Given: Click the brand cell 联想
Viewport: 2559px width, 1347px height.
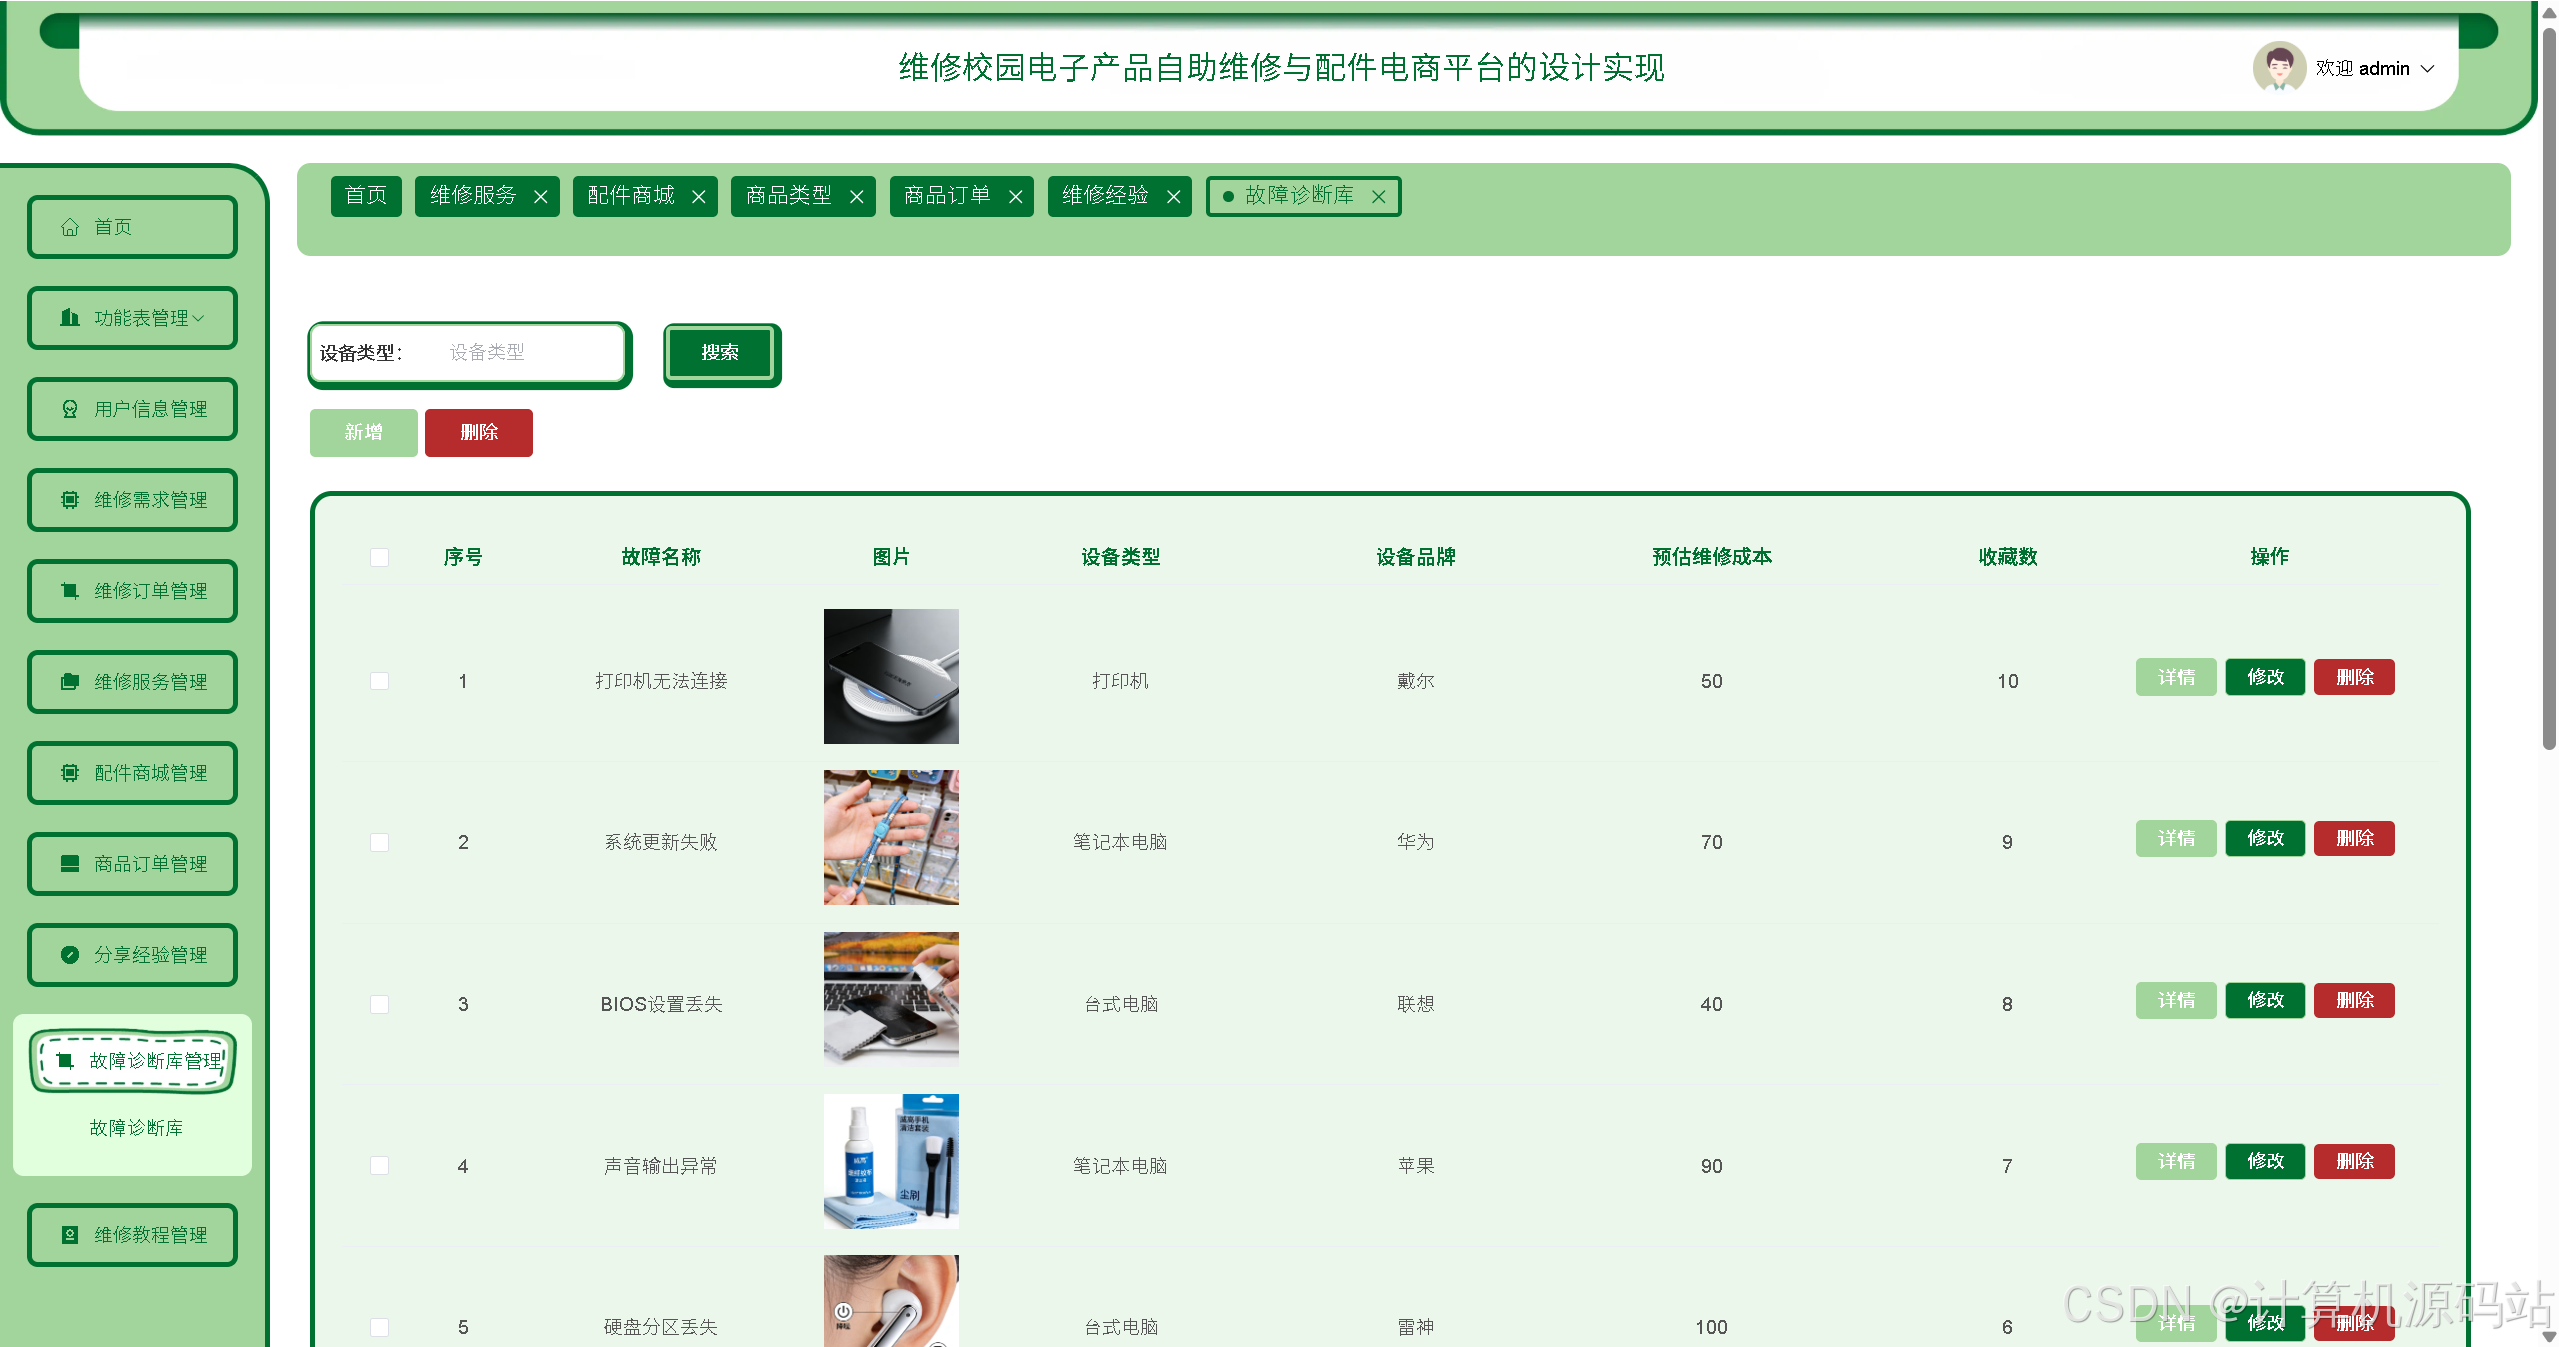Looking at the screenshot, I should (x=1416, y=1005).
